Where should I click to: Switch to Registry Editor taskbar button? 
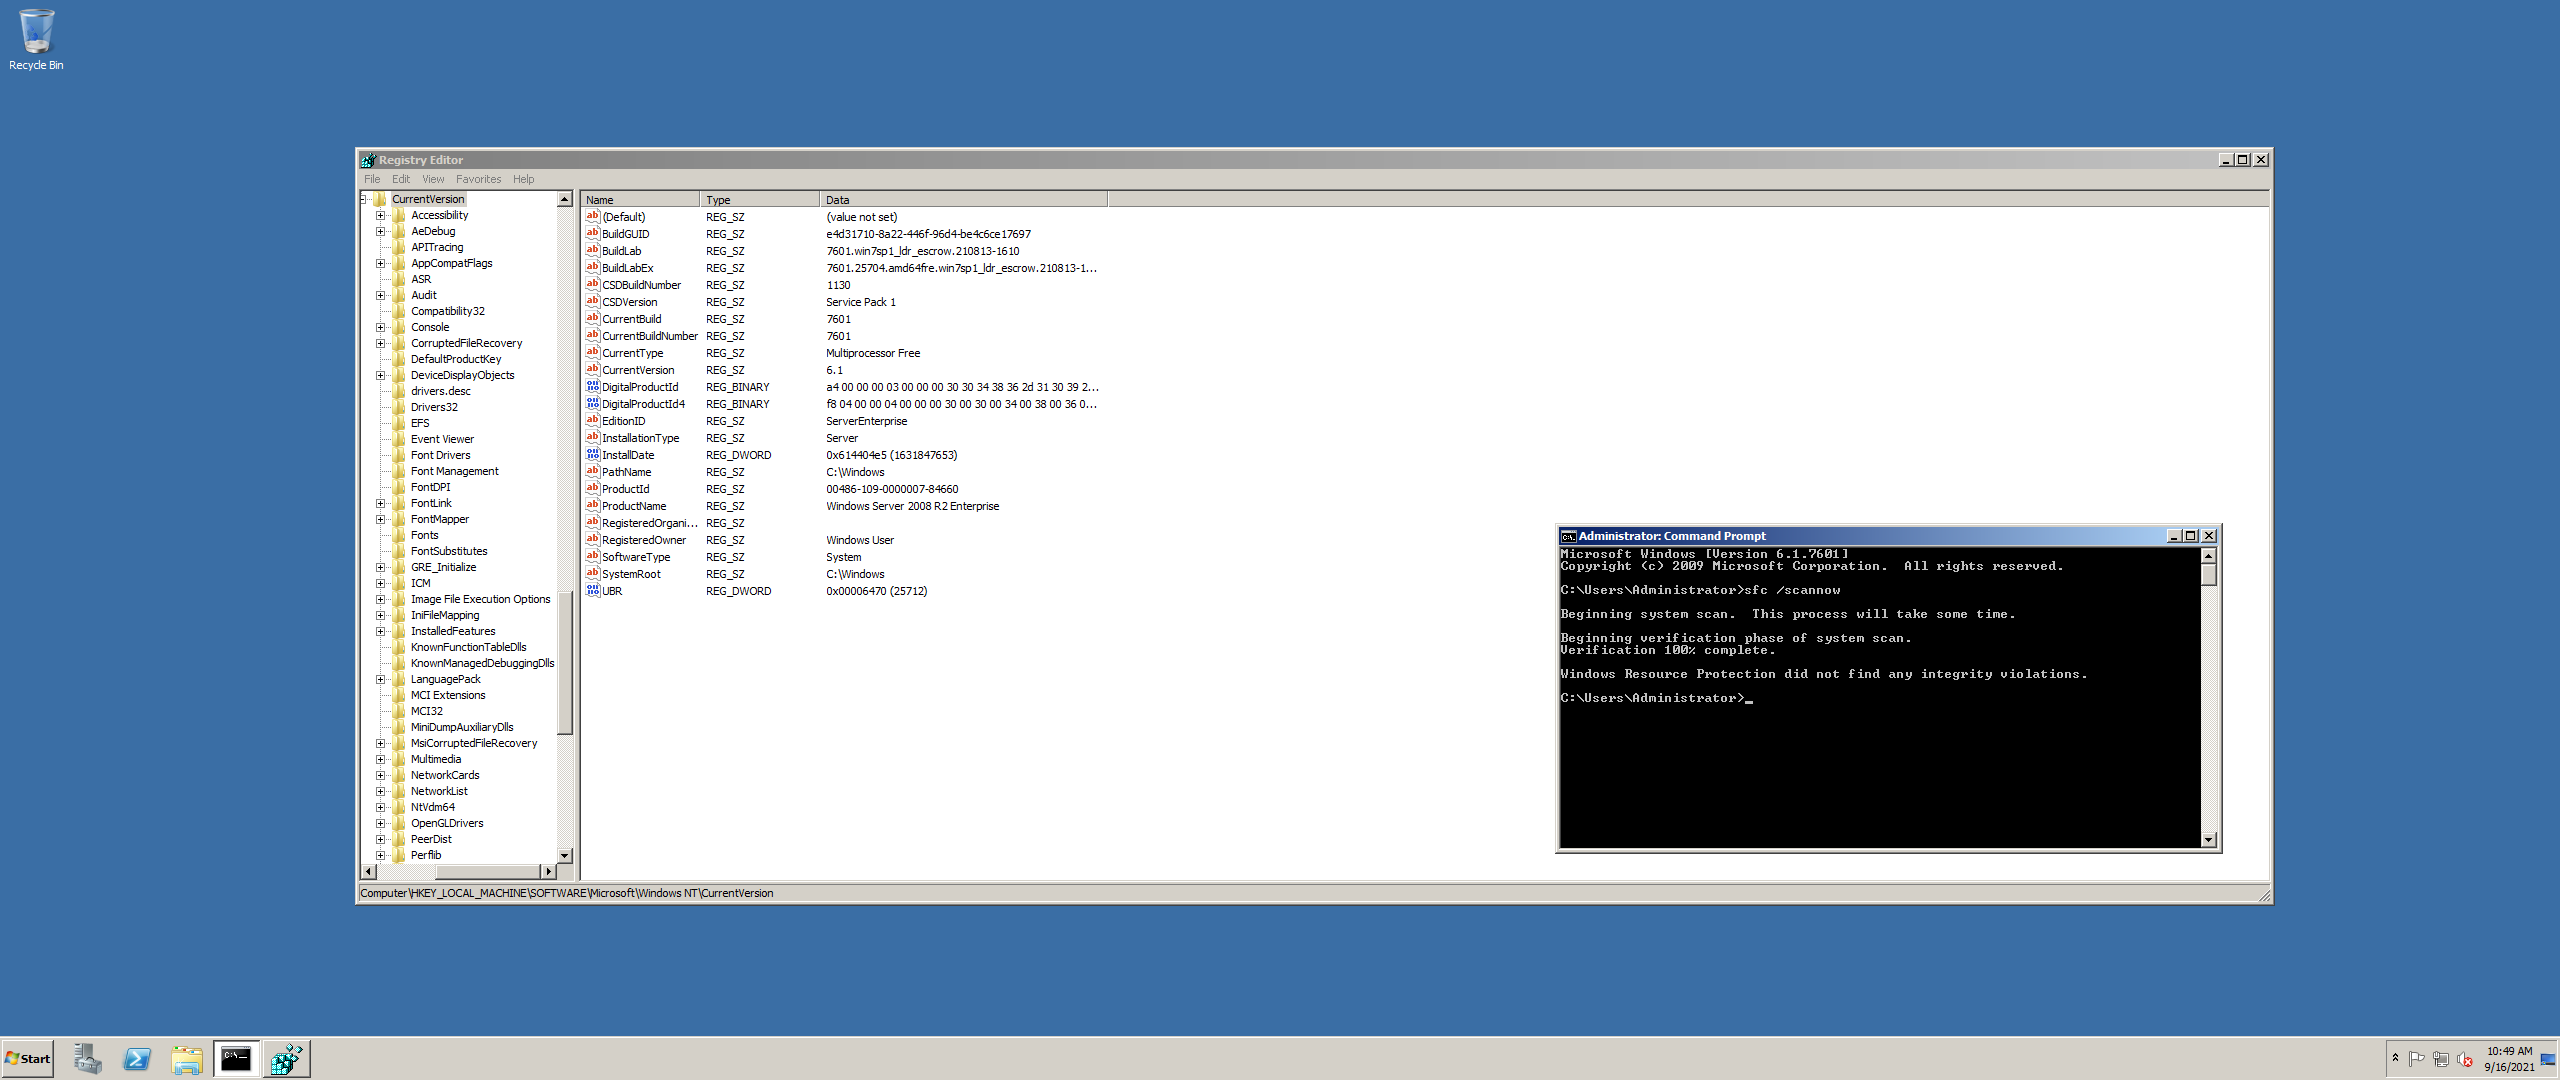click(287, 1059)
